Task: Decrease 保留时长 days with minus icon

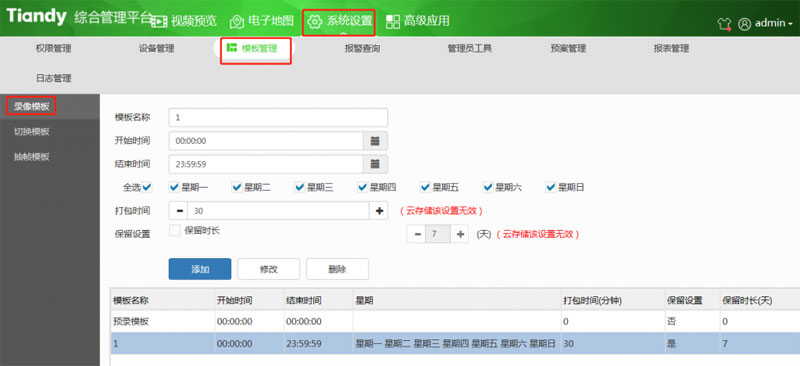Action: 417,234
